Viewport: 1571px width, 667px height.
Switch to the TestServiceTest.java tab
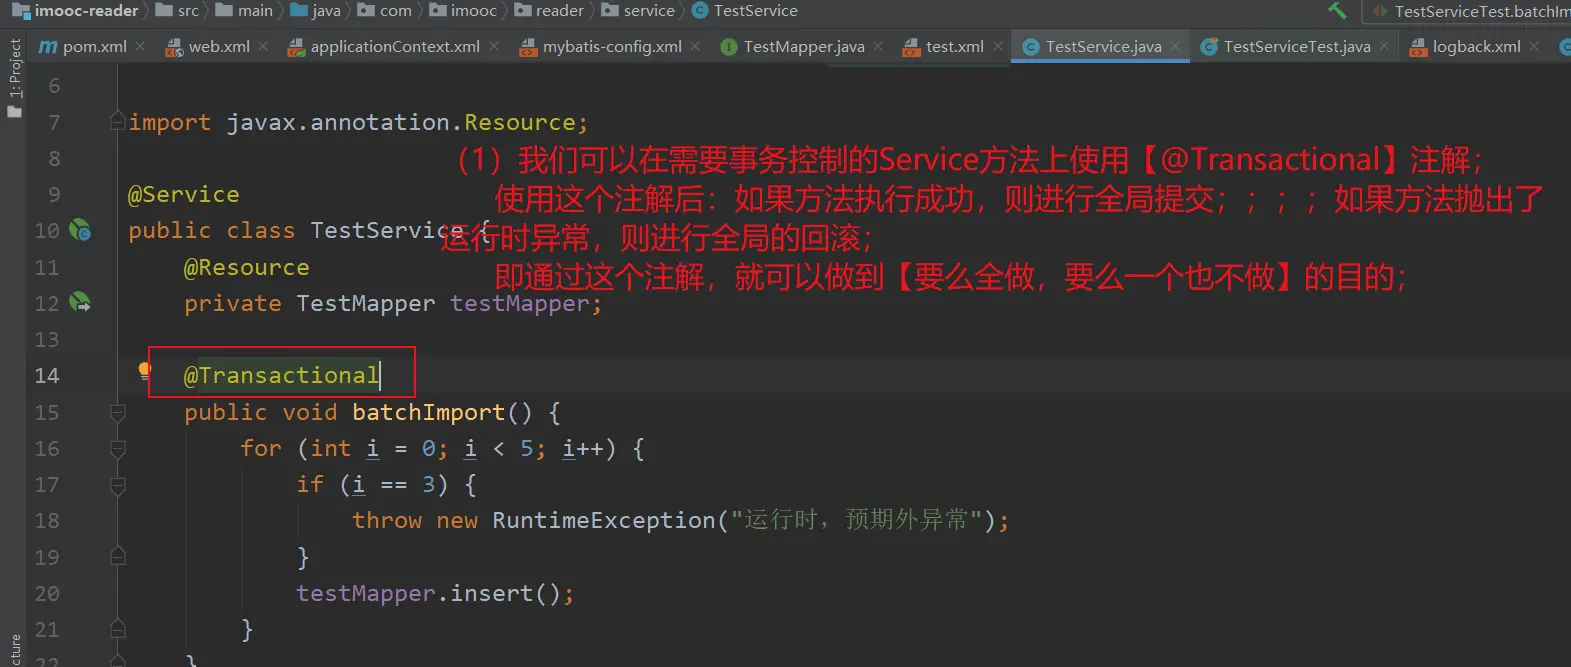(1296, 47)
